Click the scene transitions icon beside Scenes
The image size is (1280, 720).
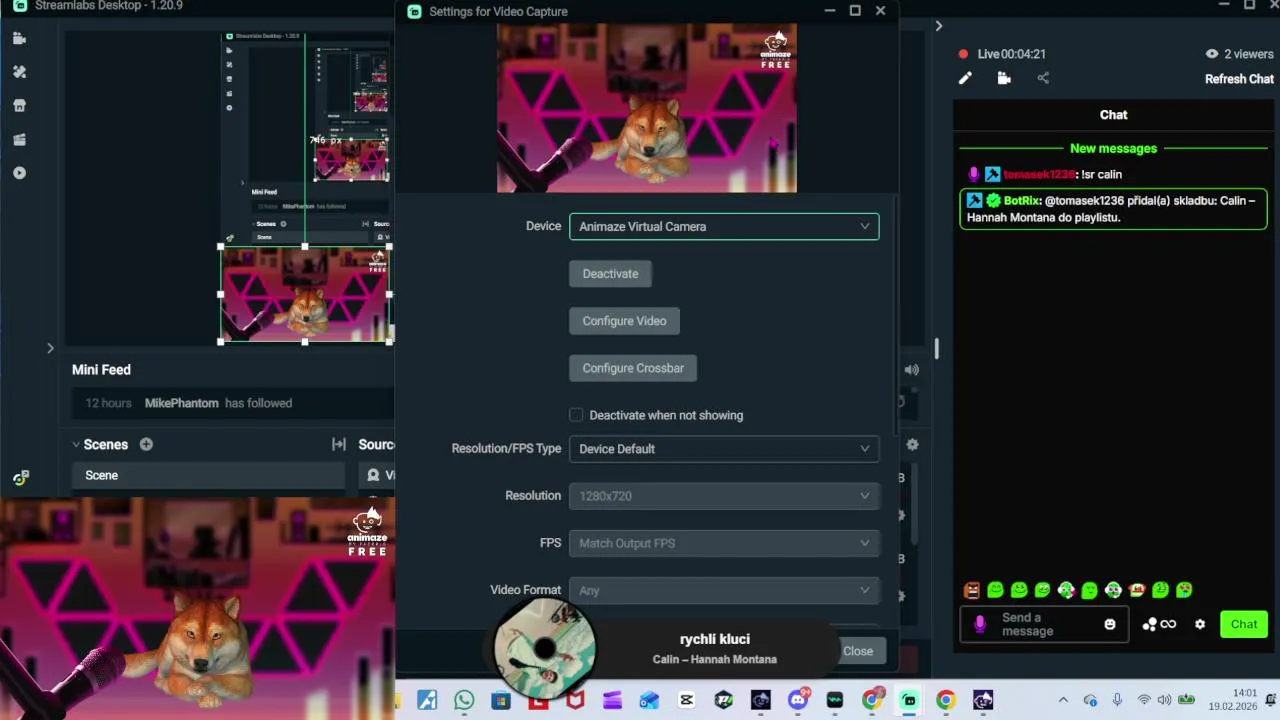point(339,444)
